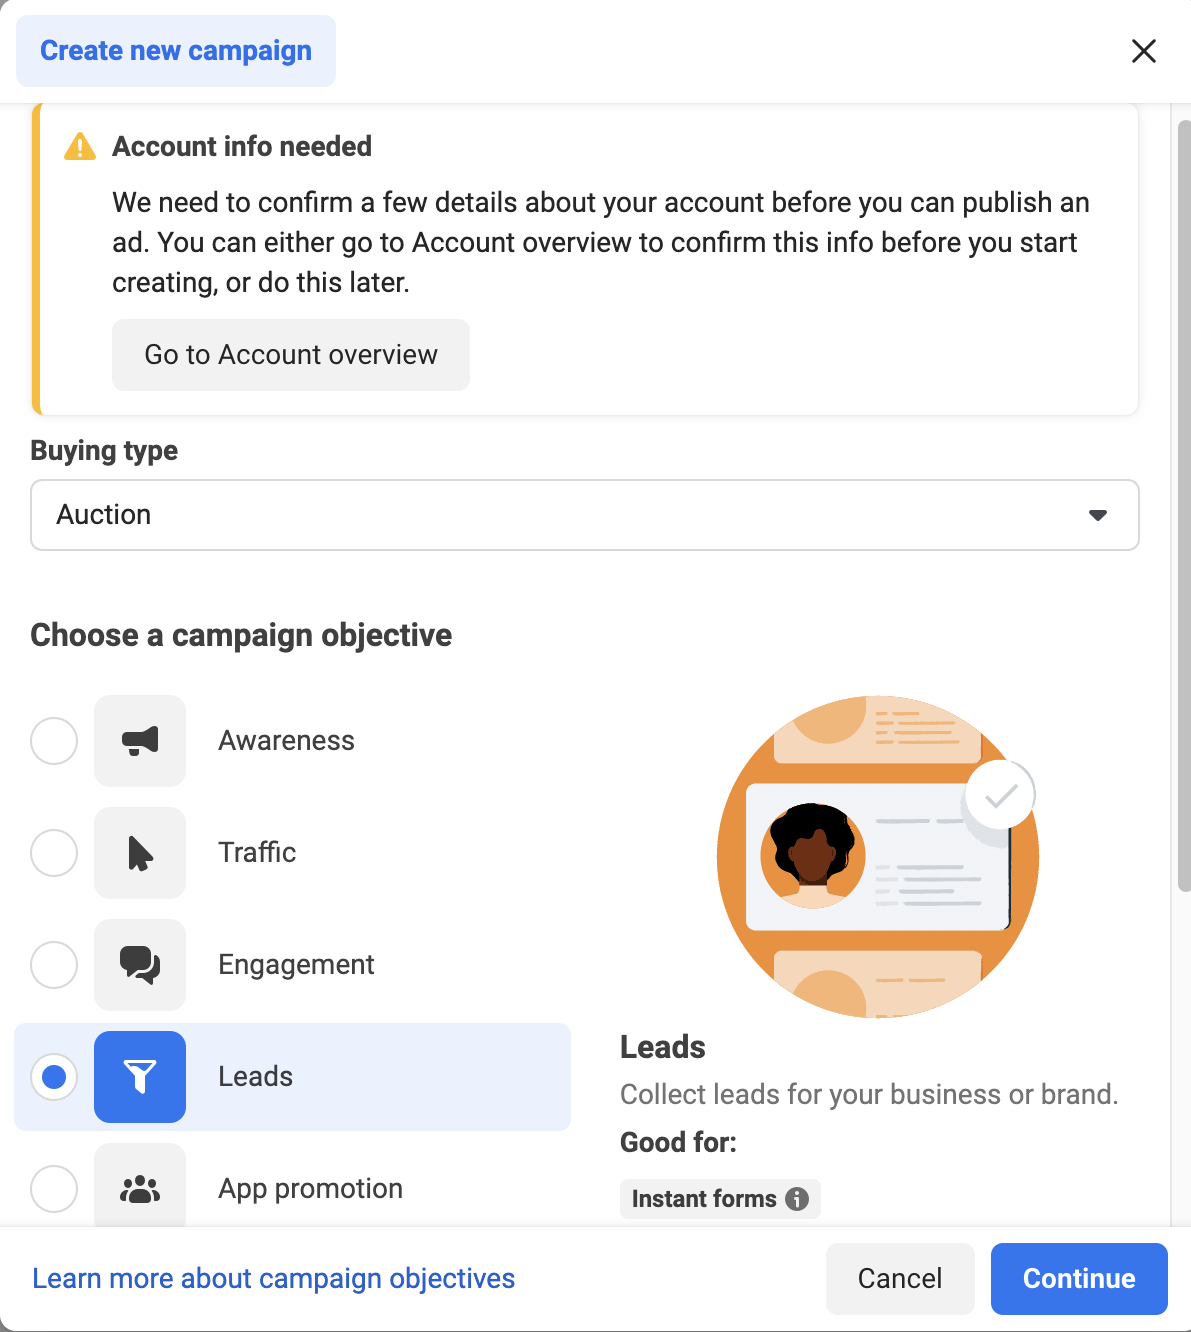The height and width of the screenshot is (1332, 1191).
Task: Click the App promotion people icon
Action: [x=140, y=1187]
